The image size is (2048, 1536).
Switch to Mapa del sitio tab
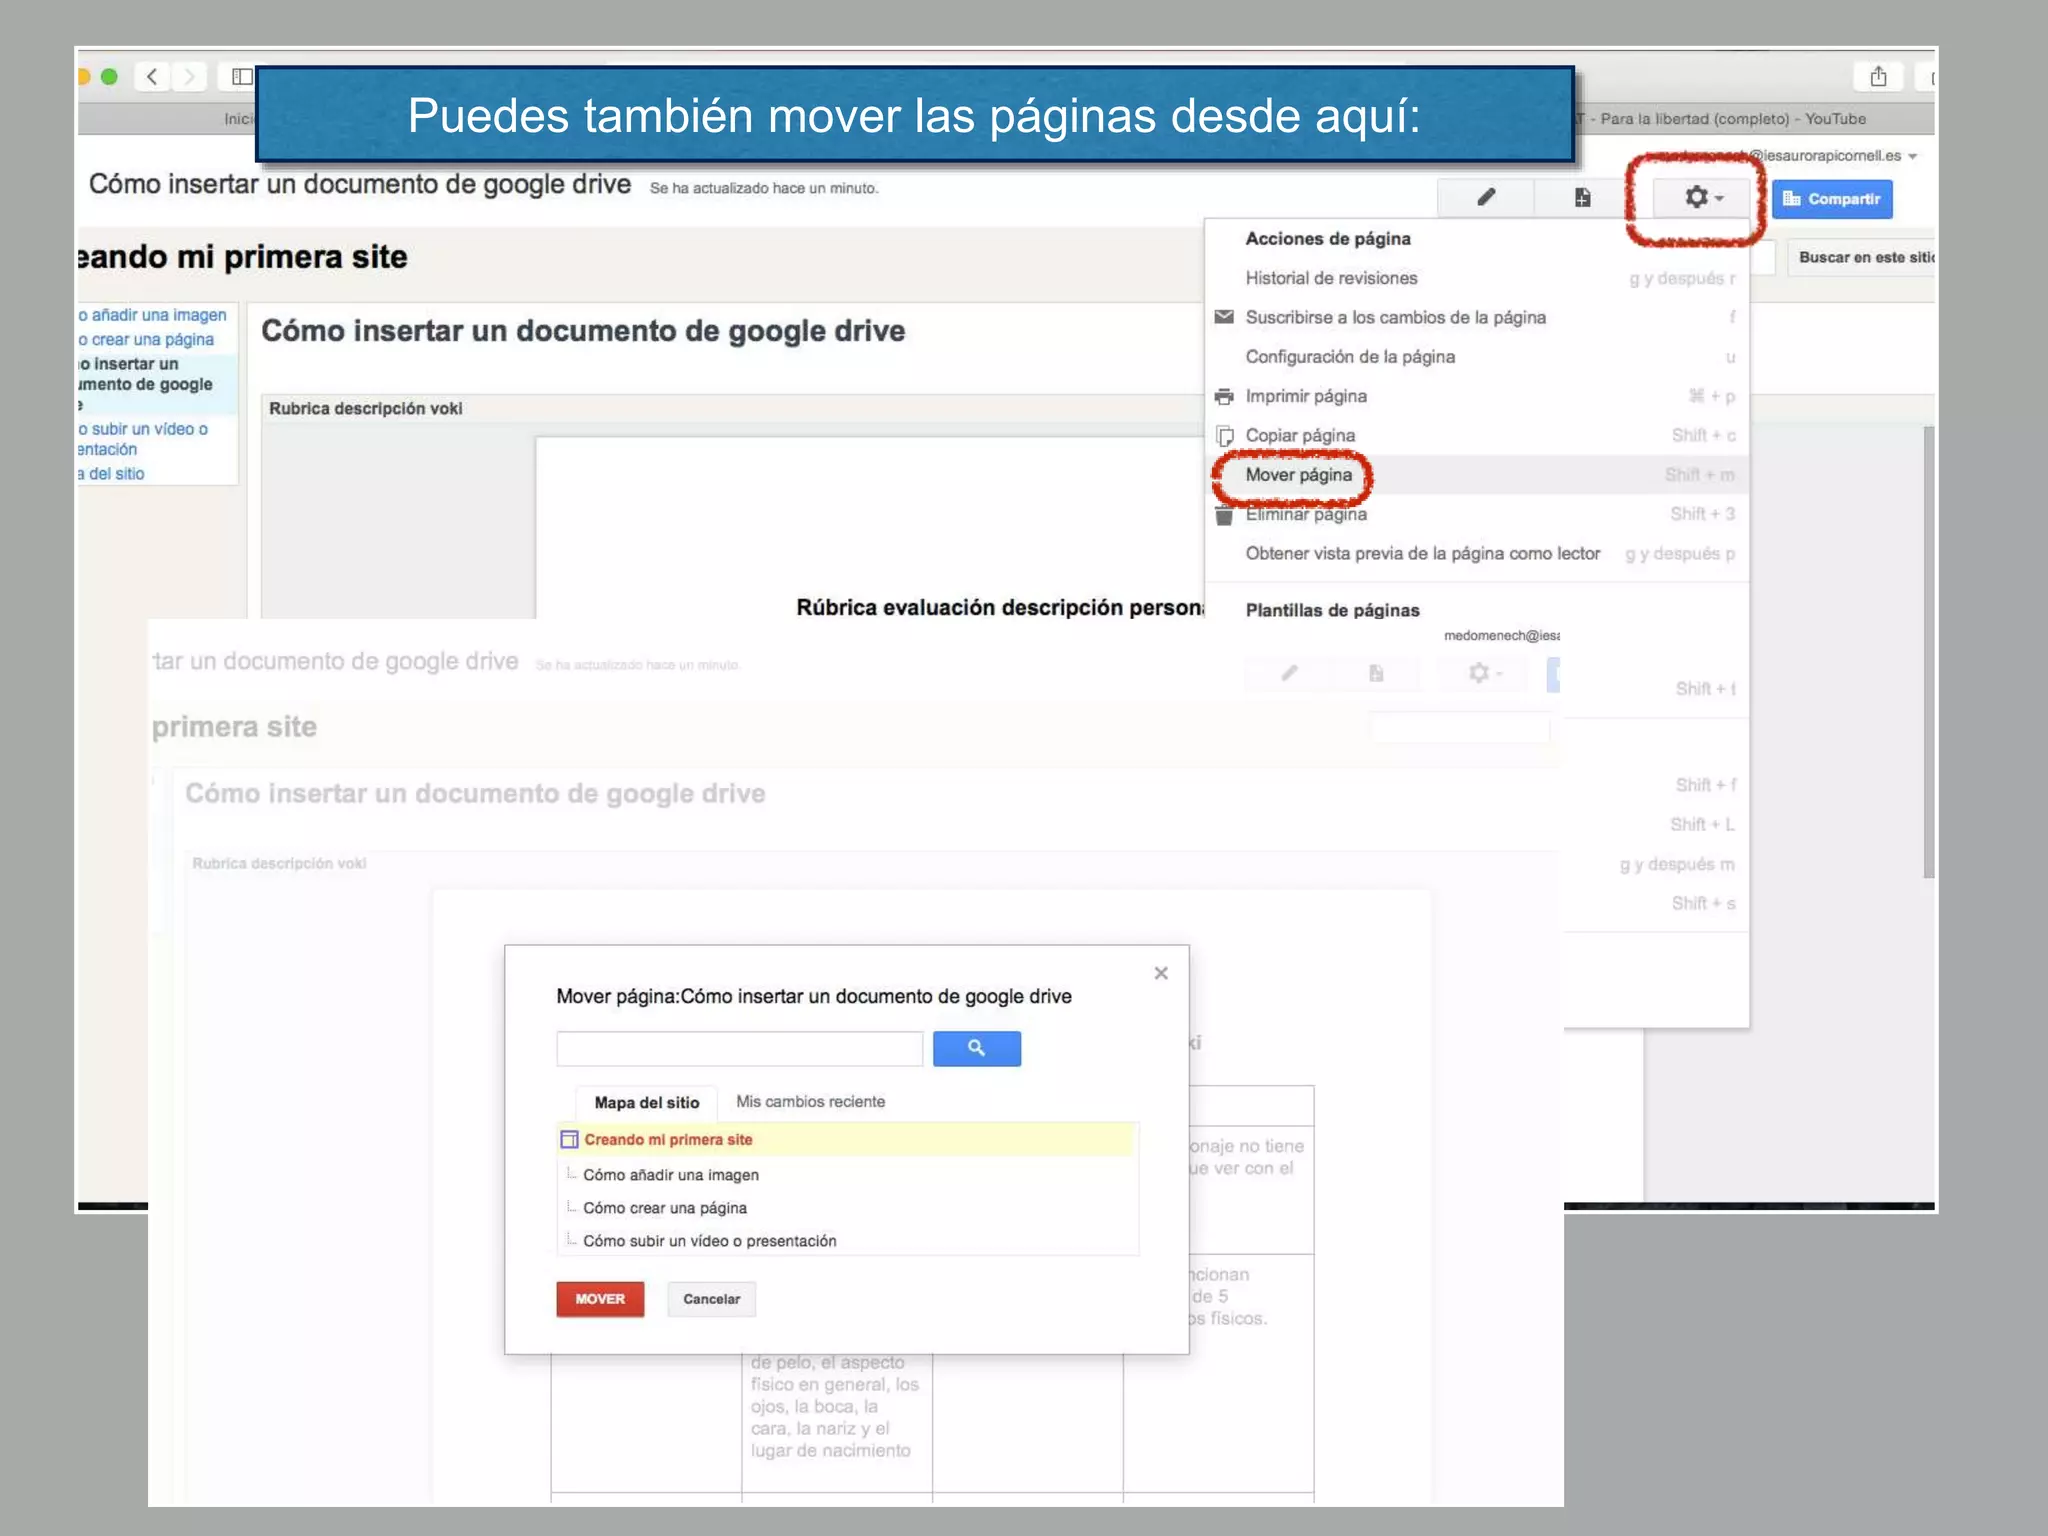[x=647, y=1102]
